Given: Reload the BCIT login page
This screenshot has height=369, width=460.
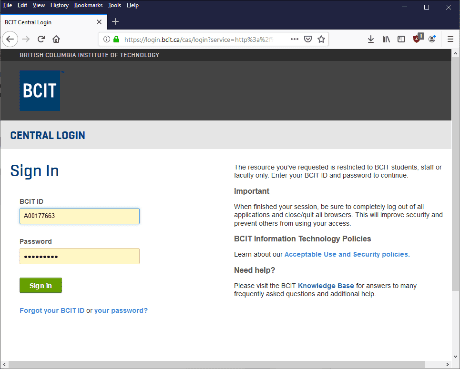Looking at the screenshot, I should (x=41, y=39).
